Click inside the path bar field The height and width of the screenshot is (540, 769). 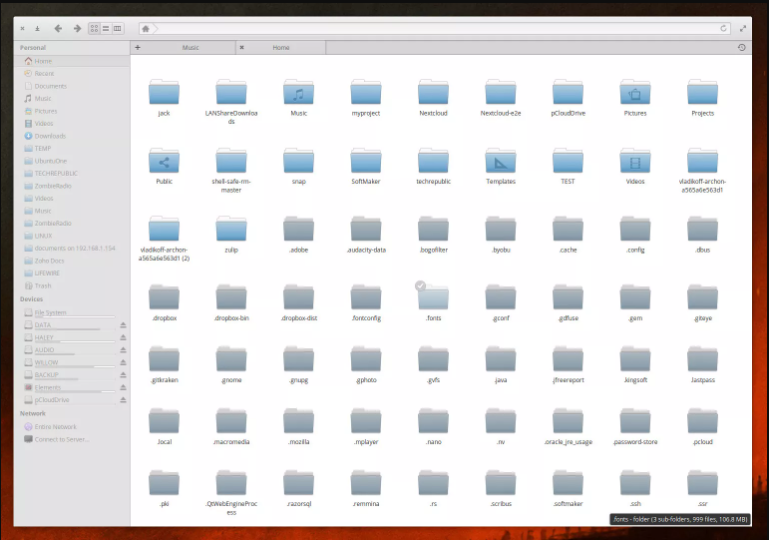(x=435, y=29)
